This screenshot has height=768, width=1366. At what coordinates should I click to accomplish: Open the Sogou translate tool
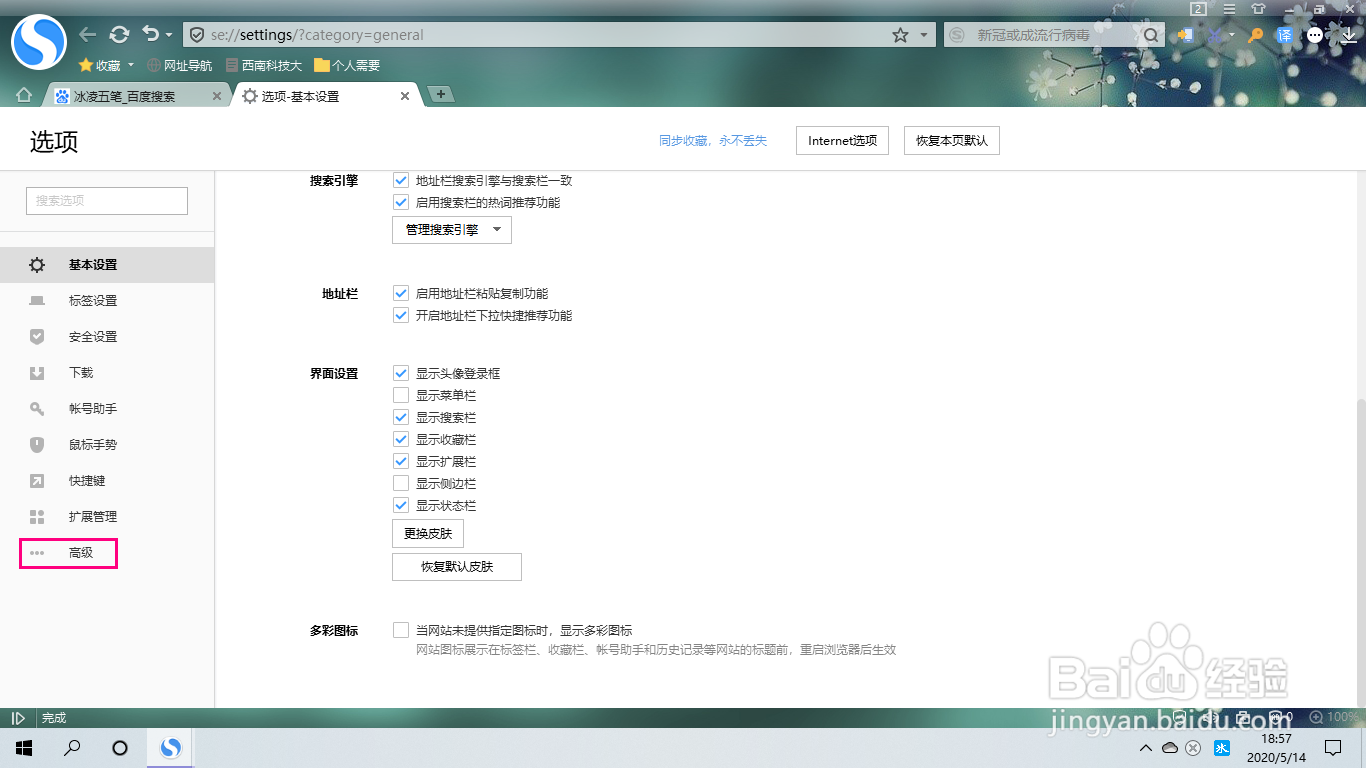coord(1284,35)
